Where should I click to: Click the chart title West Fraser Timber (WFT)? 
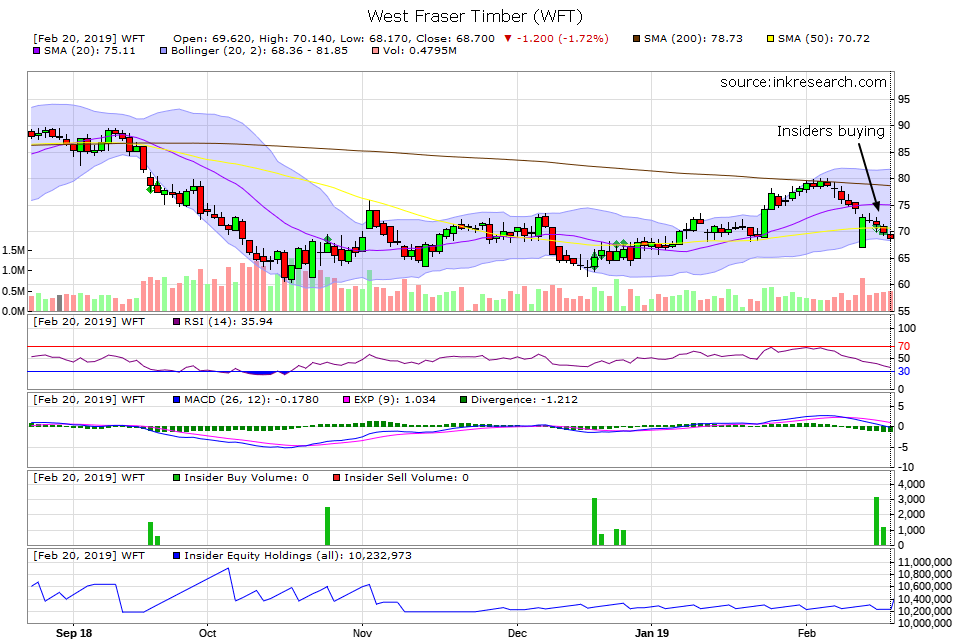click(x=475, y=16)
